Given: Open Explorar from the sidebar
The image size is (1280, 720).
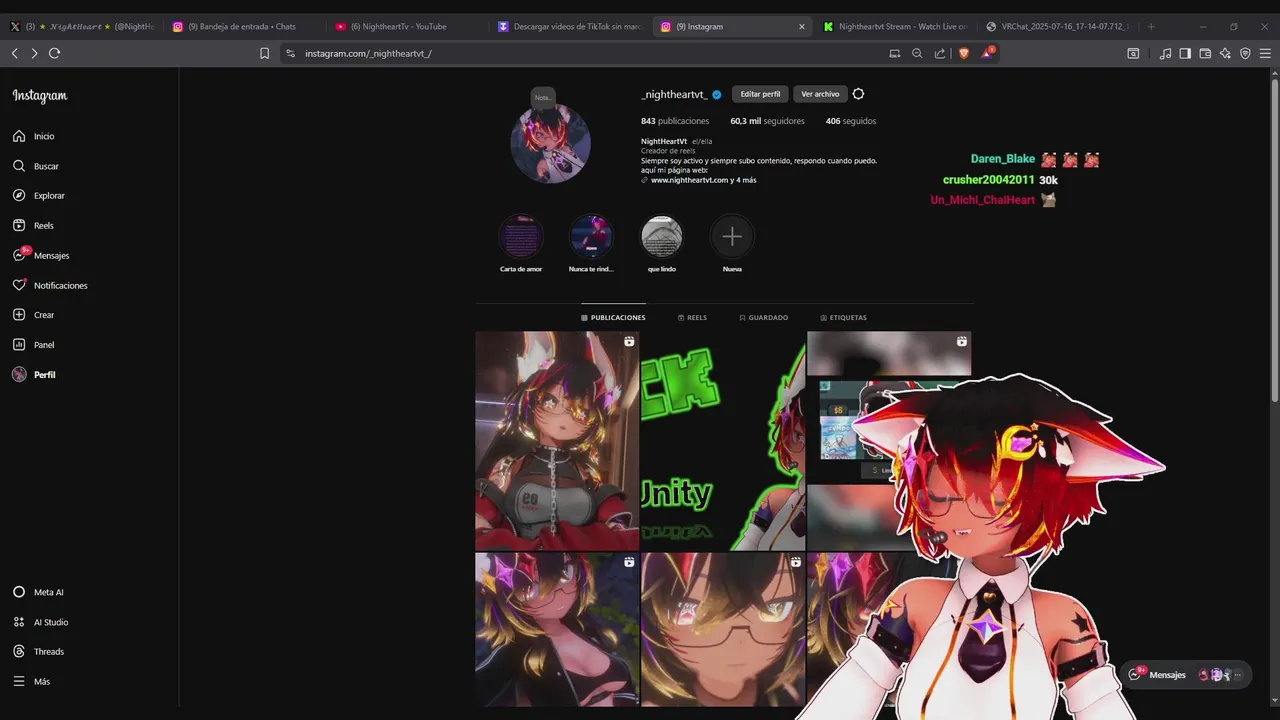Looking at the screenshot, I should click(38, 196).
